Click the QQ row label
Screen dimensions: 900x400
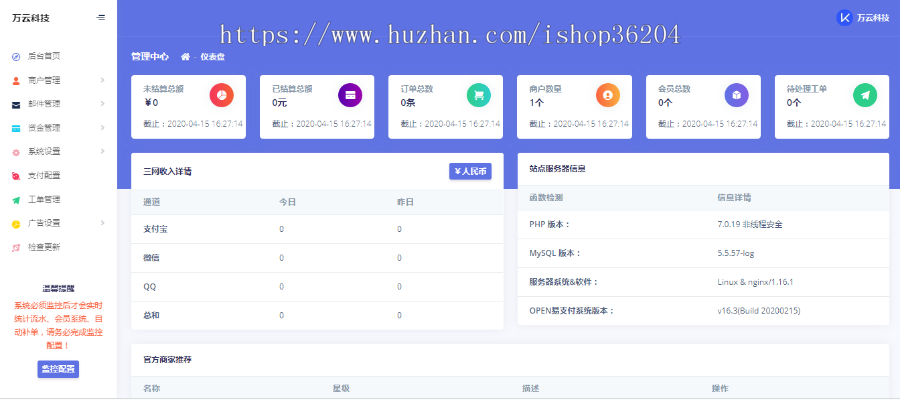coord(149,286)
